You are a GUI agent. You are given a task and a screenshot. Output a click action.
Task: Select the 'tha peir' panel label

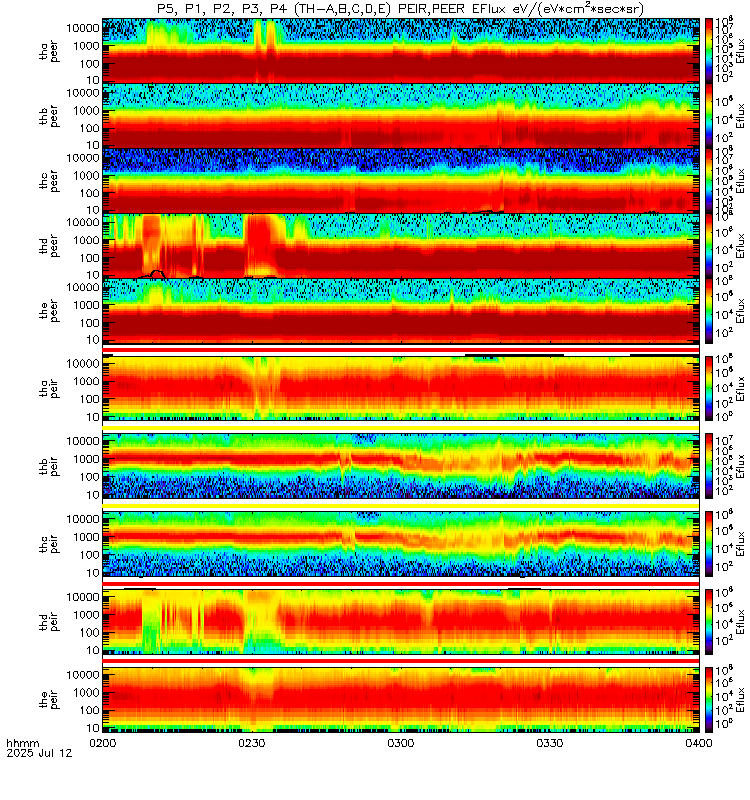49,389
